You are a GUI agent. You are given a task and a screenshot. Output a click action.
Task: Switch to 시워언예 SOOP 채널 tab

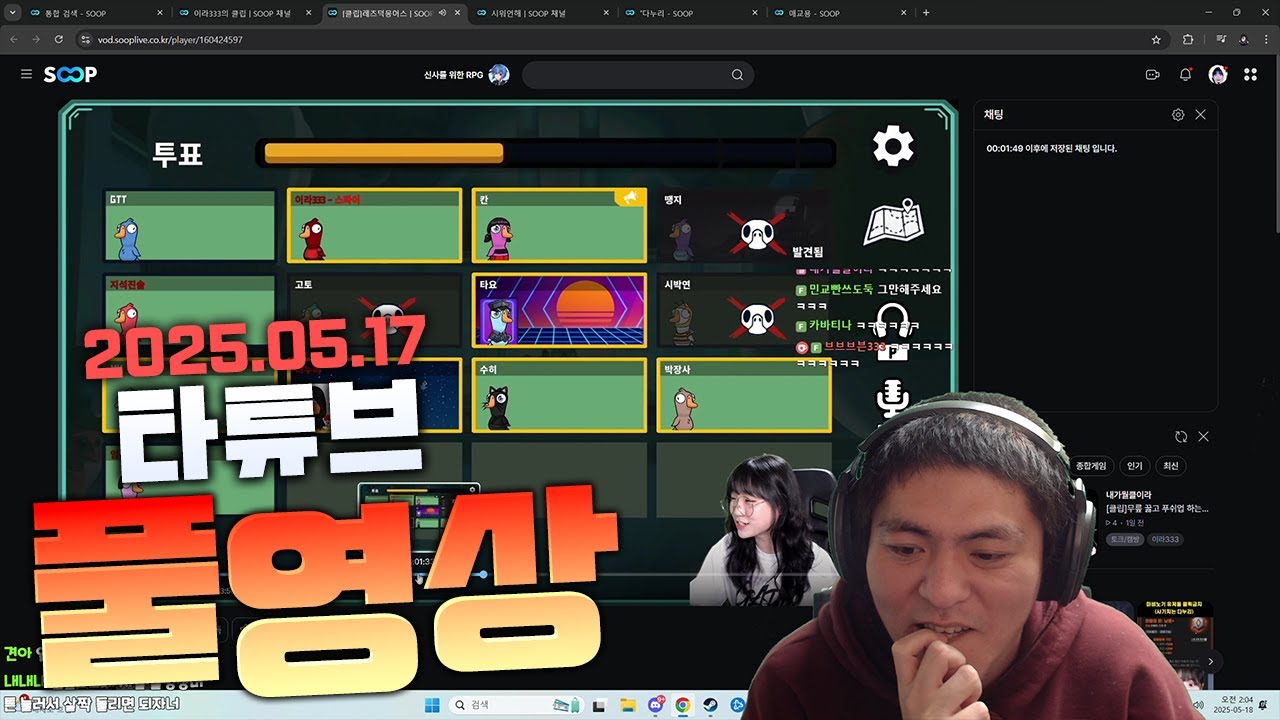tap(542, 13)
